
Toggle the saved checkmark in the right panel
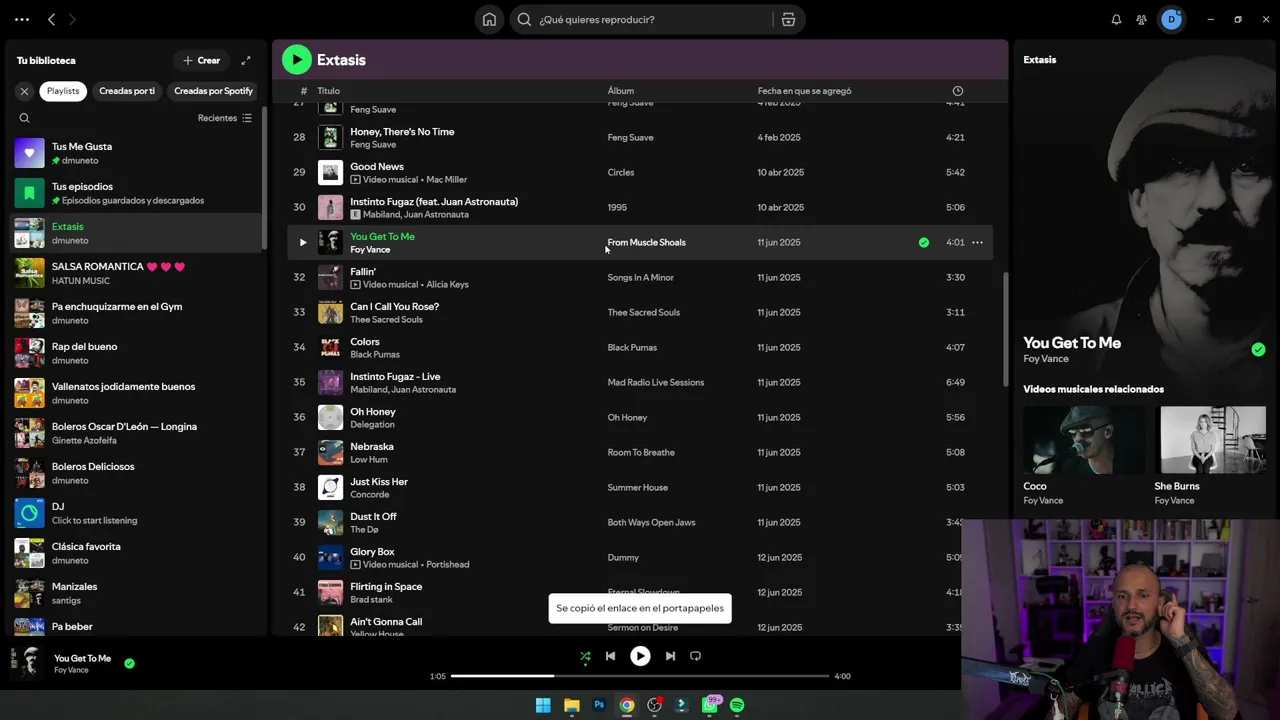click(x=1258, y=349)
